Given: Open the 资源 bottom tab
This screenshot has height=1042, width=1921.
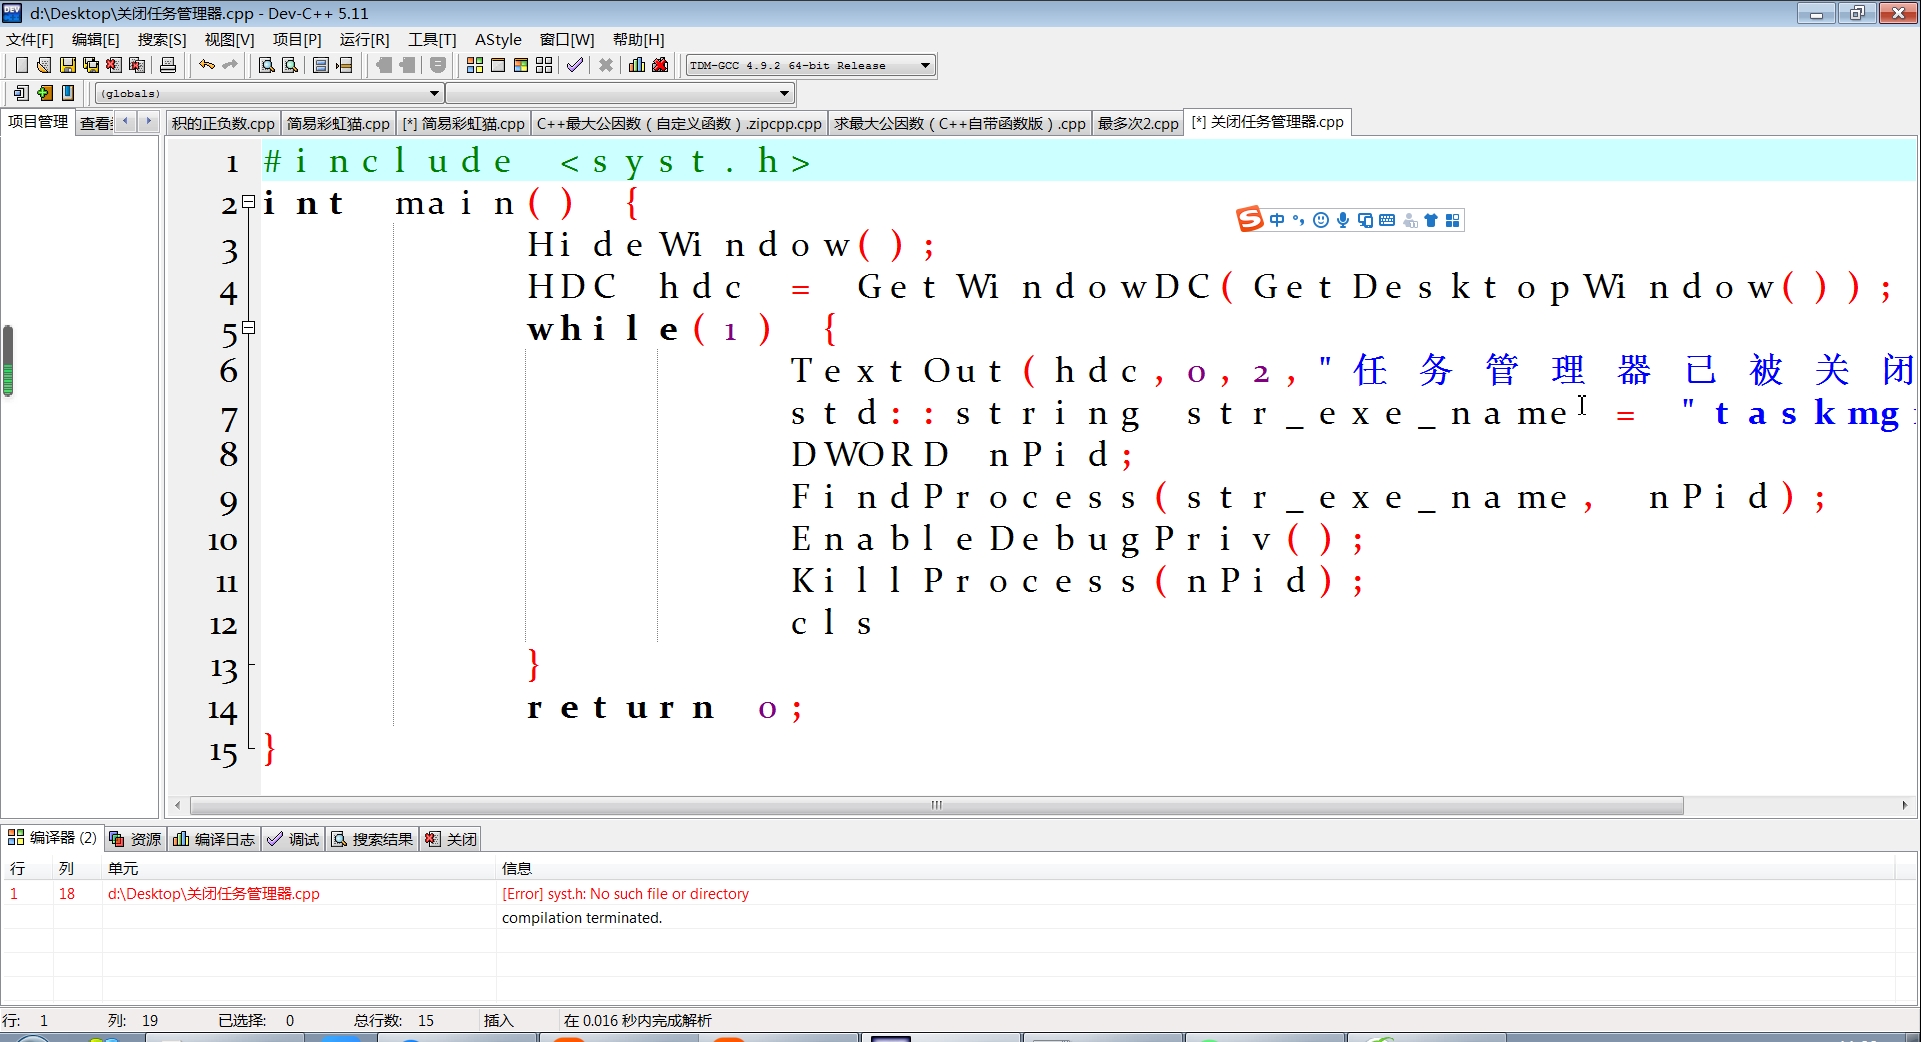Looking at the screenshot, I should click(135, 839).
